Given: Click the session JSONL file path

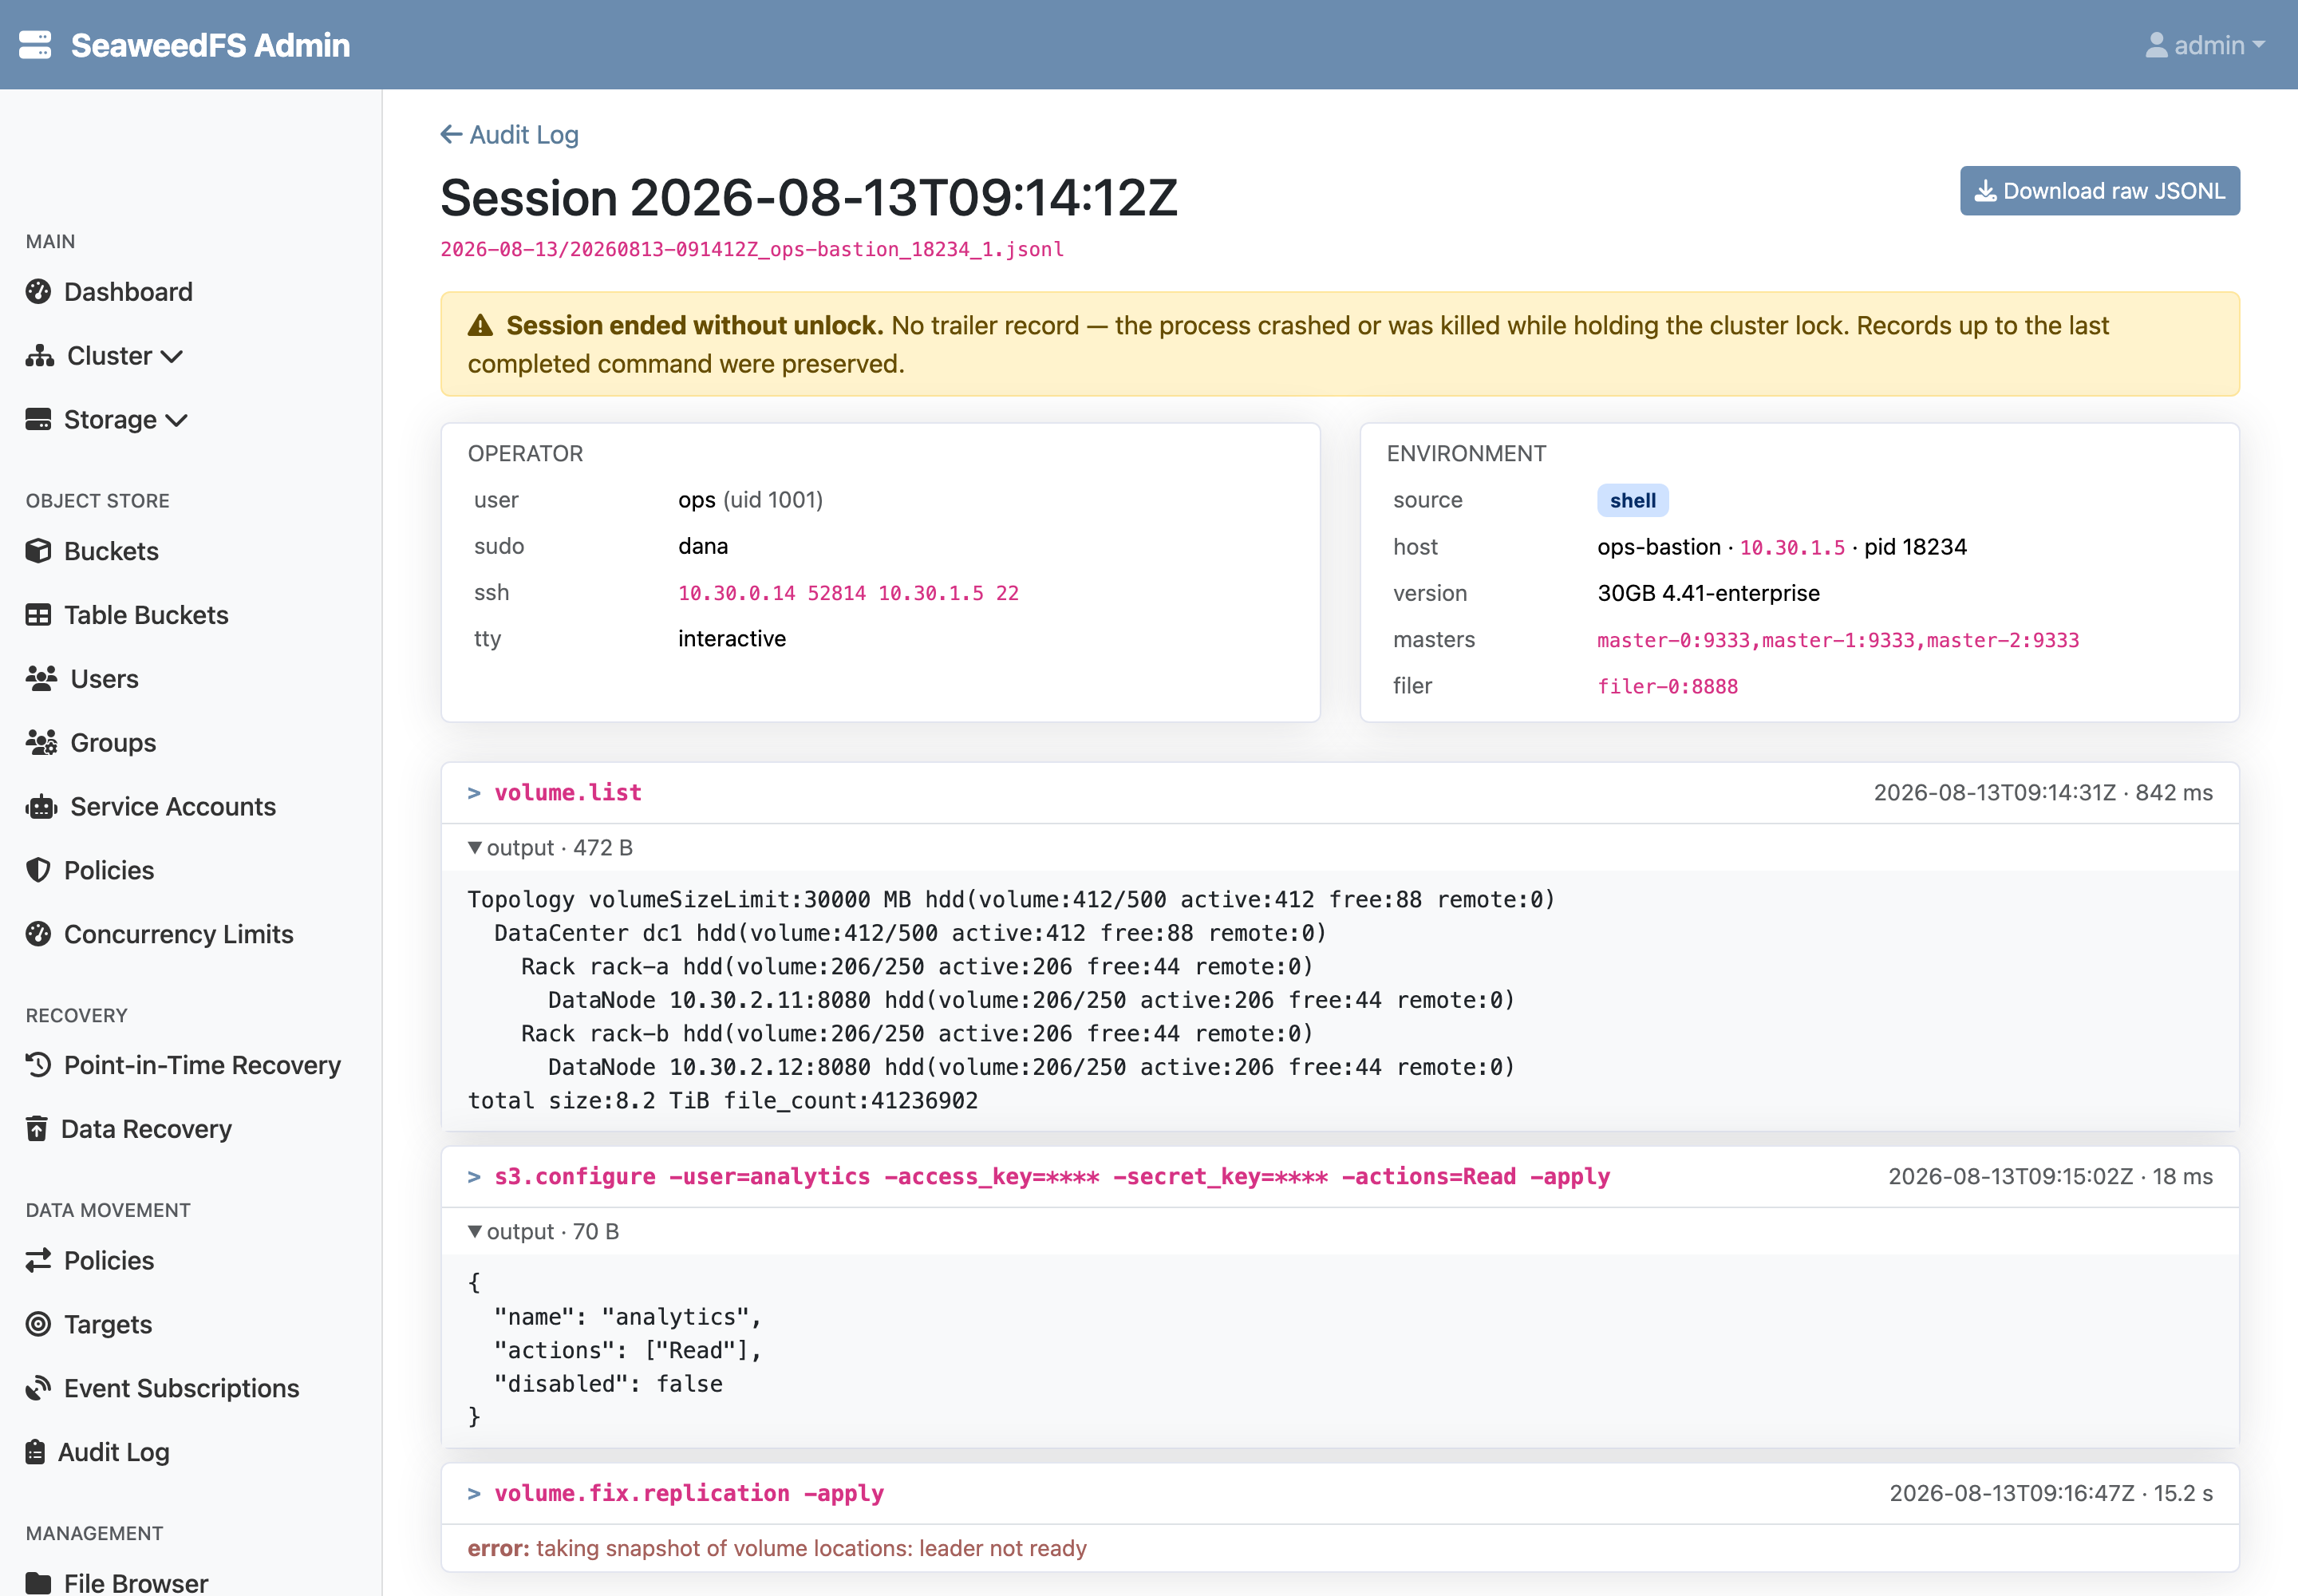Looking at the screenshot, I should 752,249.
